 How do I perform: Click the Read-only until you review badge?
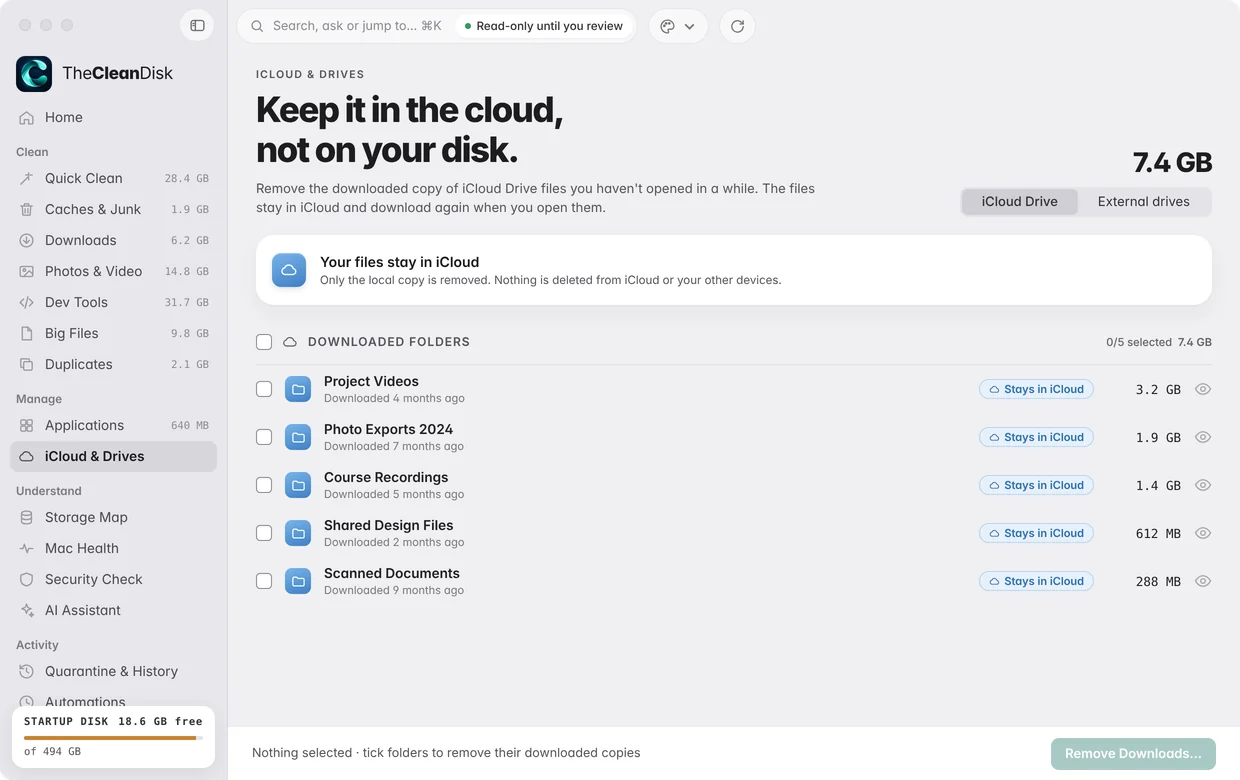(x=544, y=26)
